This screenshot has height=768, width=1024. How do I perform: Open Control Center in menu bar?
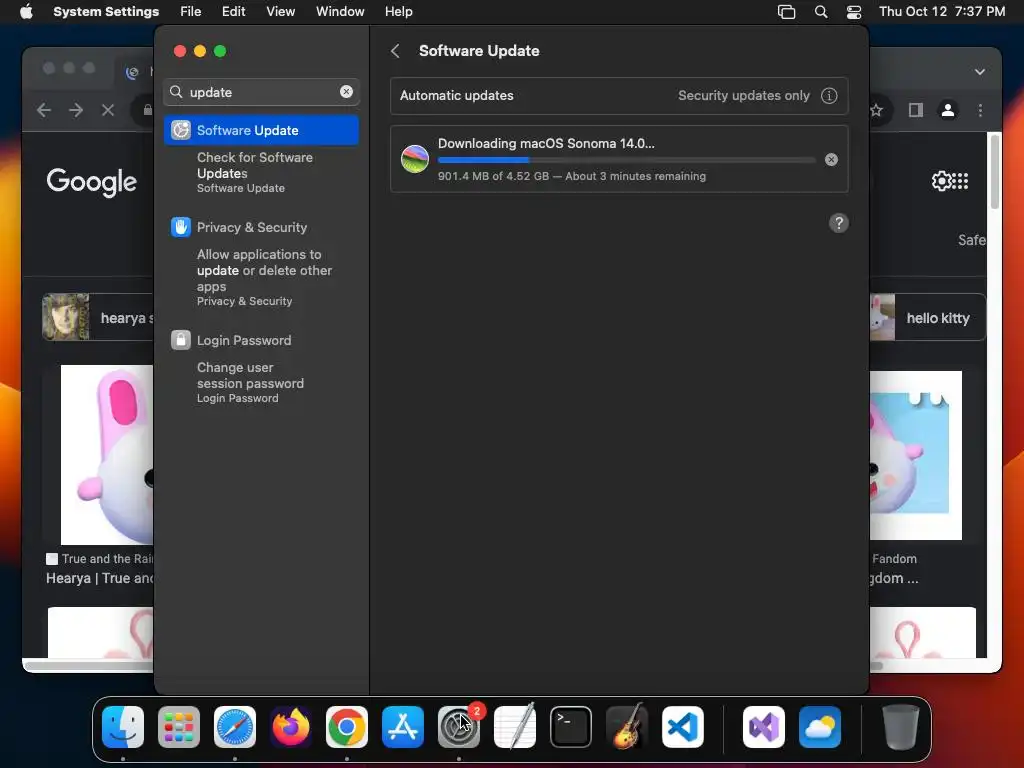[854, 12]
